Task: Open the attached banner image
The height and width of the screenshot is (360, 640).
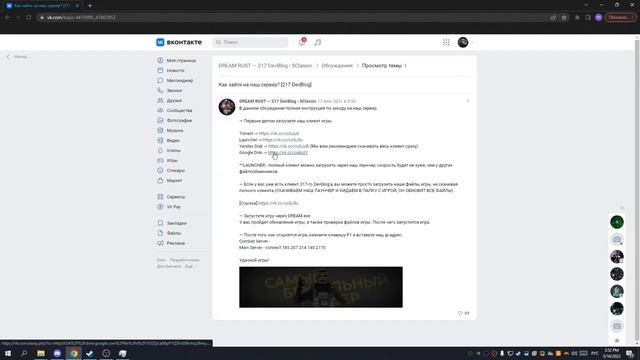Action: tap(321, 287)
